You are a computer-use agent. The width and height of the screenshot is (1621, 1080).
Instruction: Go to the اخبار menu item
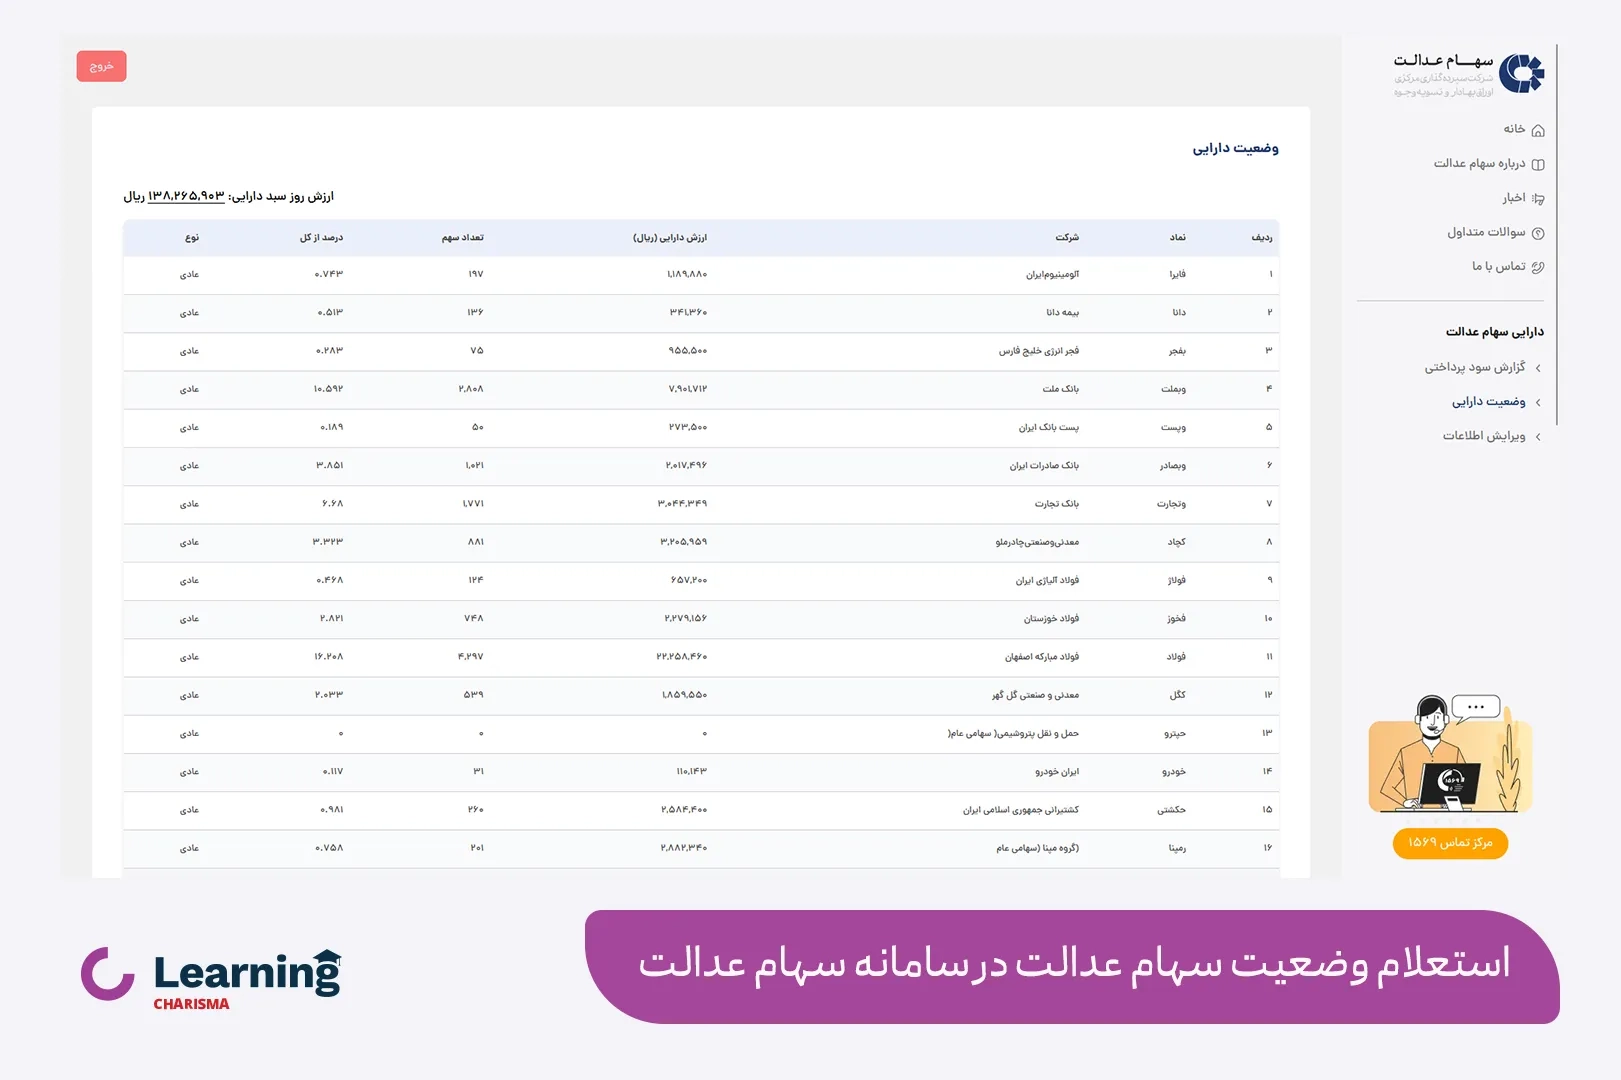(1513, 198)
